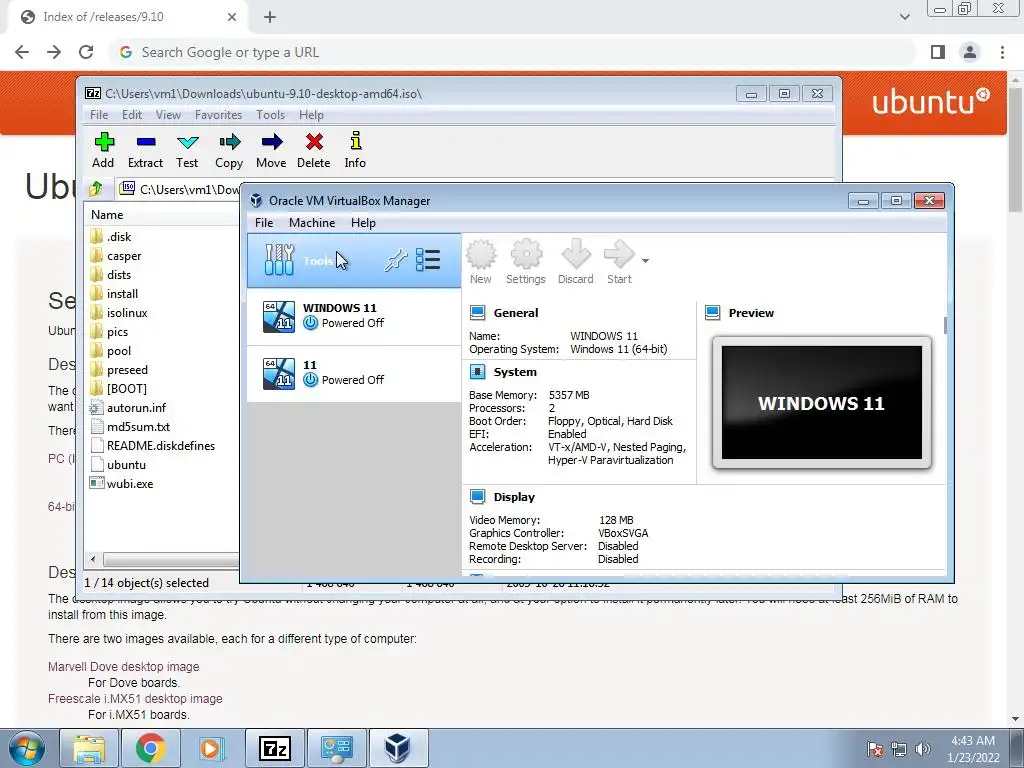Open Chrome three-dot menu

tap(1002, 52)
